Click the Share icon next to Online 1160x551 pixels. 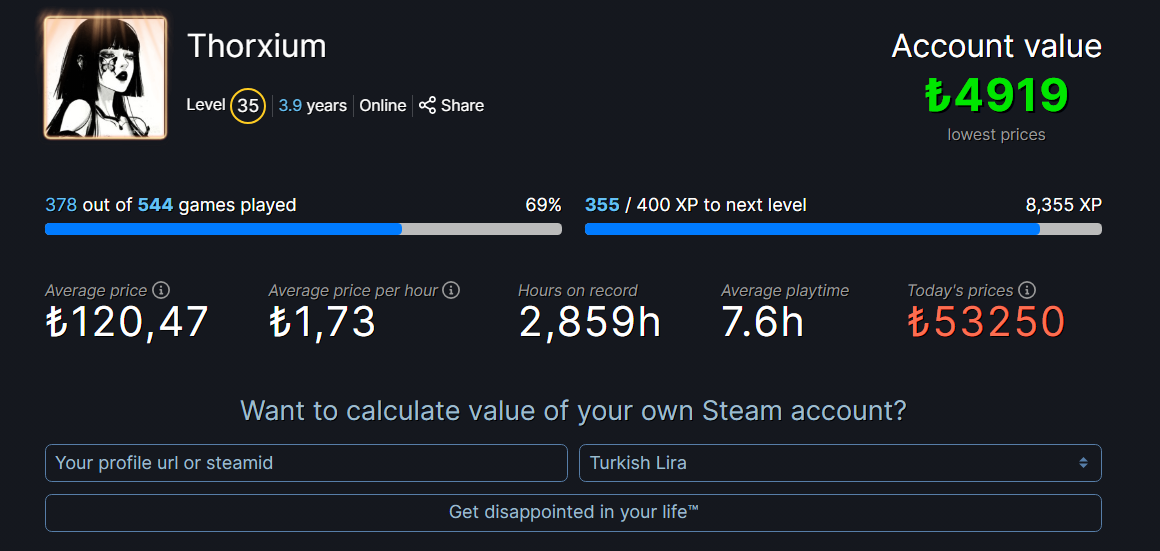click(427, 105)
